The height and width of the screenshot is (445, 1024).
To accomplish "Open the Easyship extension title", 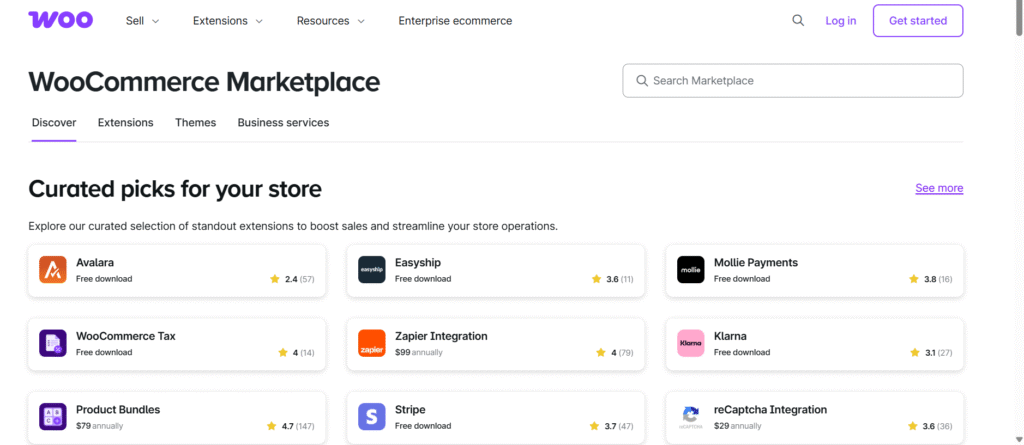I will 418,263.
